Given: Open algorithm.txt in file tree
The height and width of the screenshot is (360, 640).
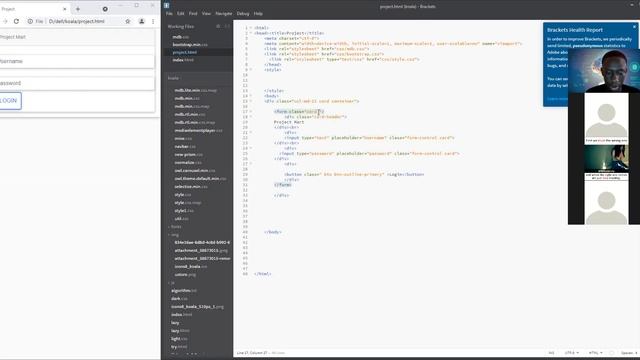Looking at the screenshot, I should [184, 291].
